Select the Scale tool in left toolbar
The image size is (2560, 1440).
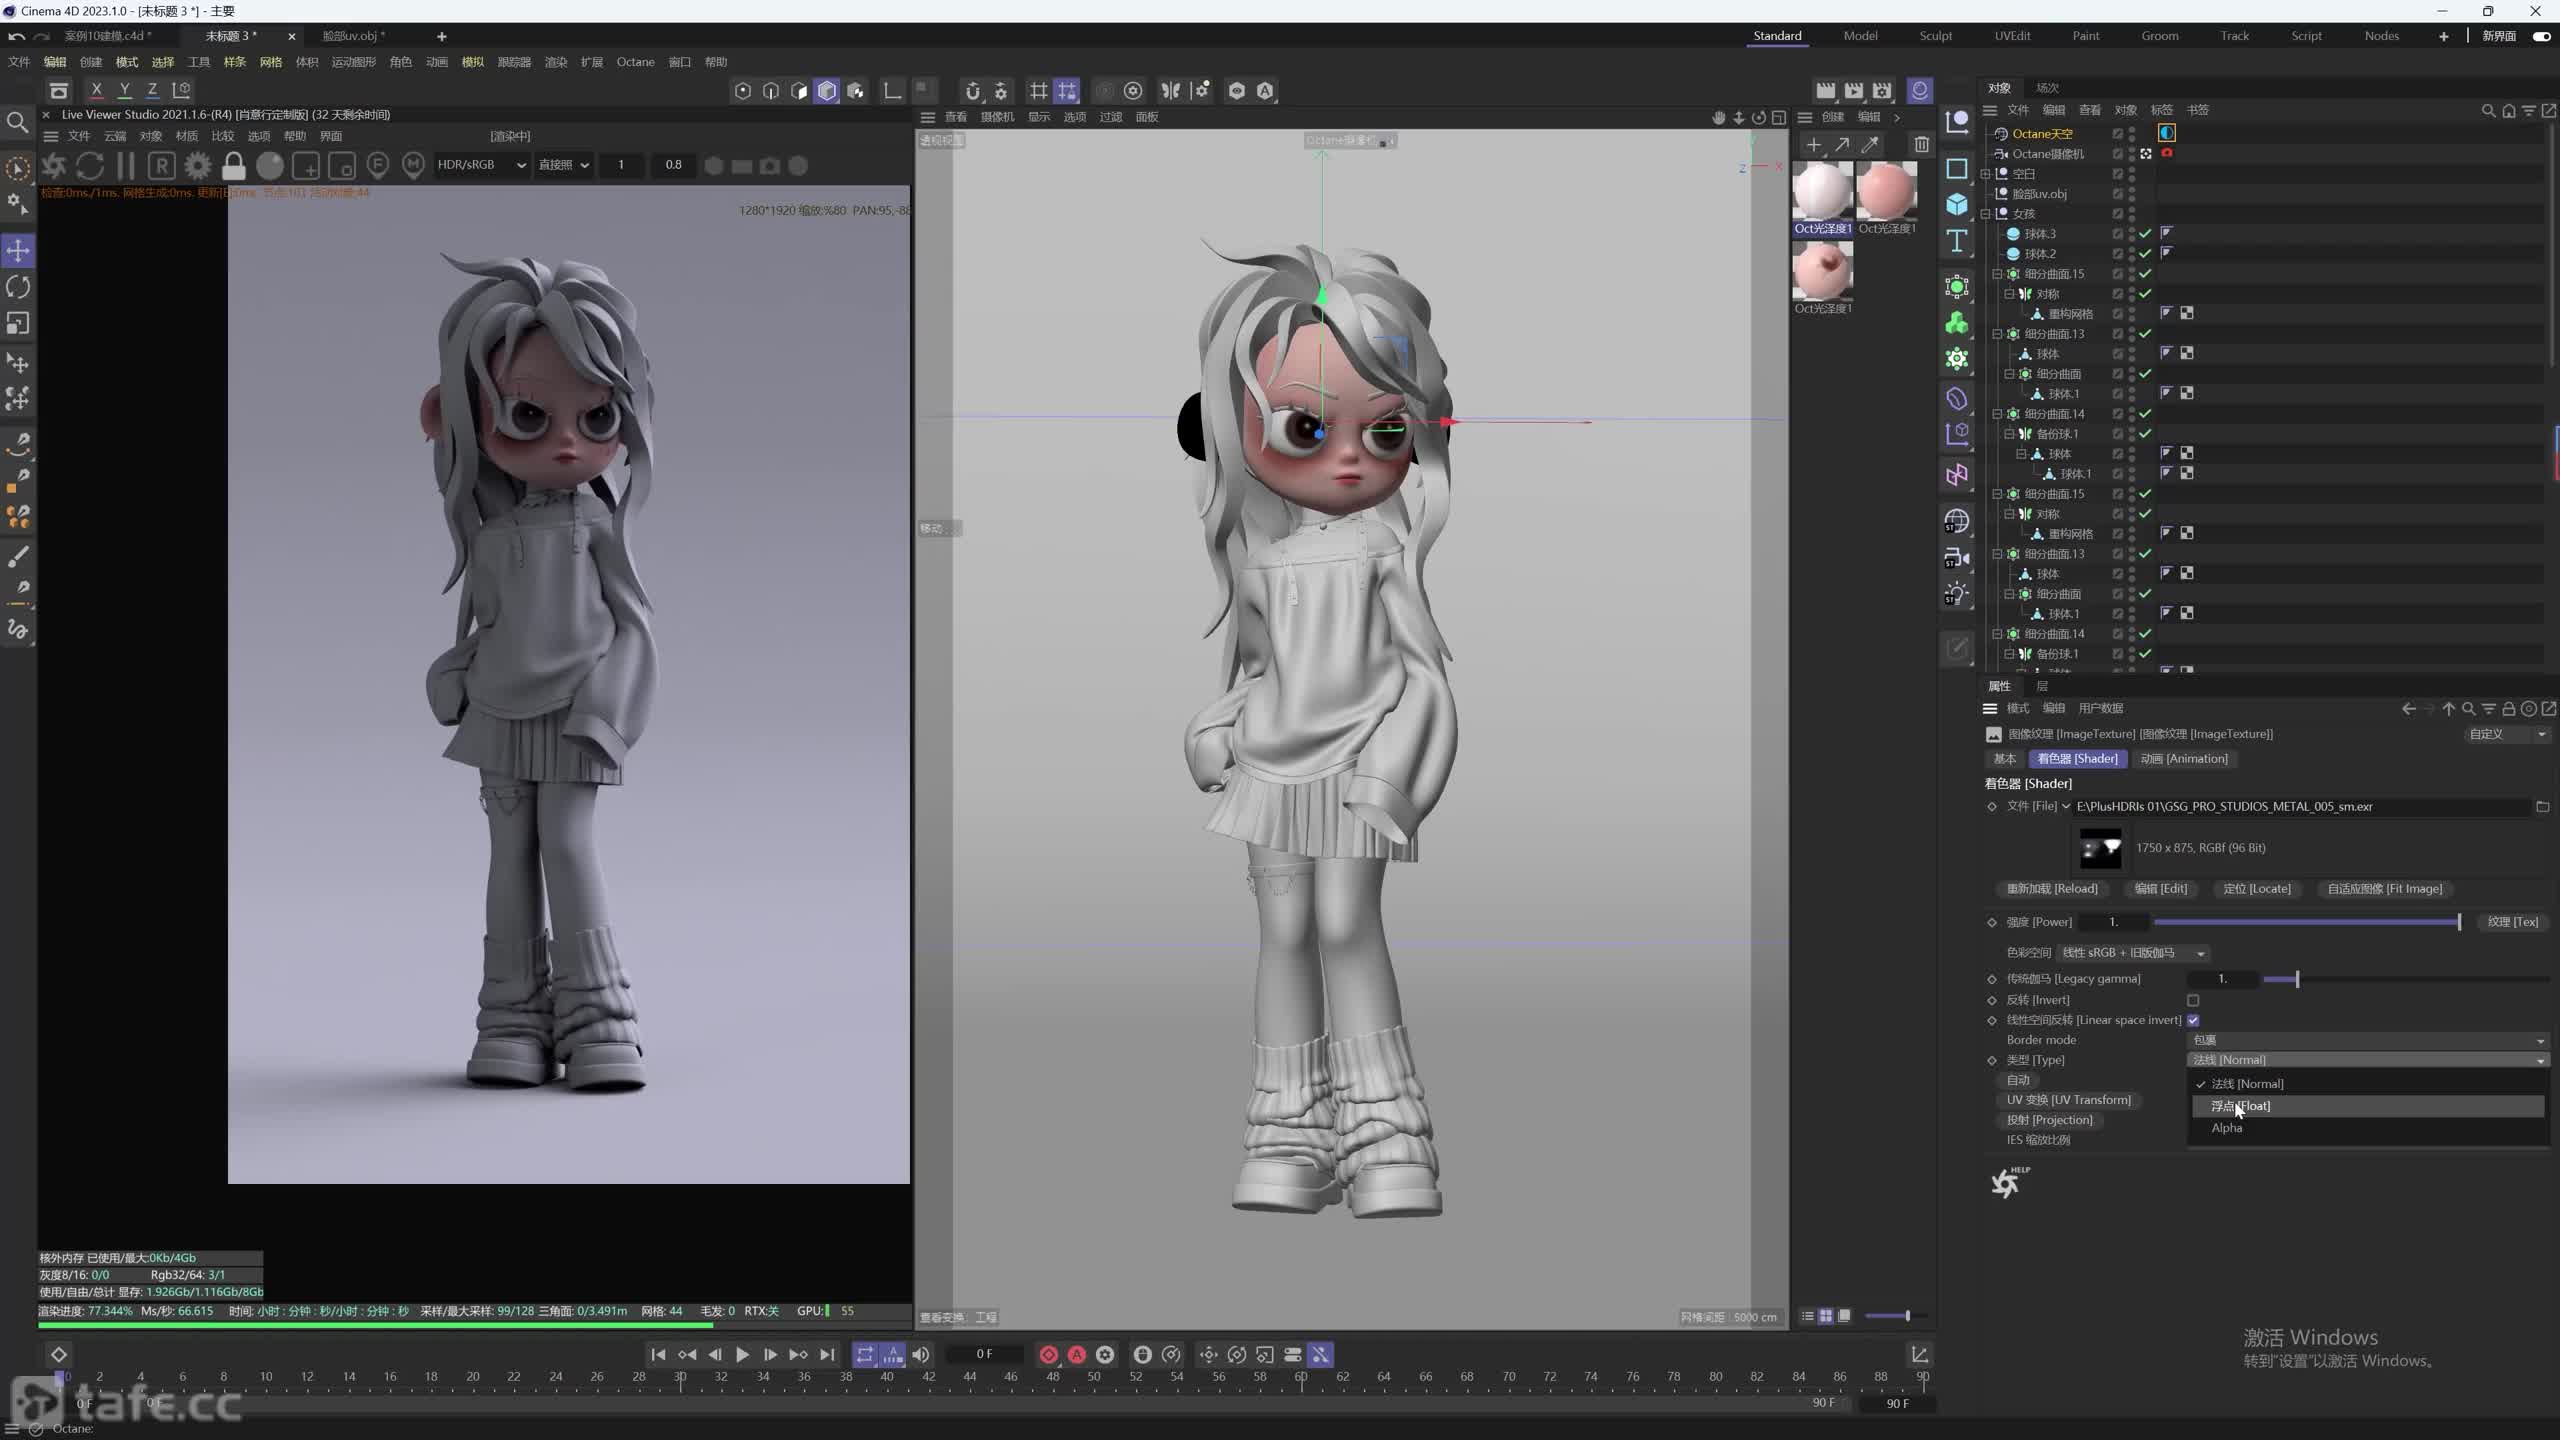tap(18, 323)
